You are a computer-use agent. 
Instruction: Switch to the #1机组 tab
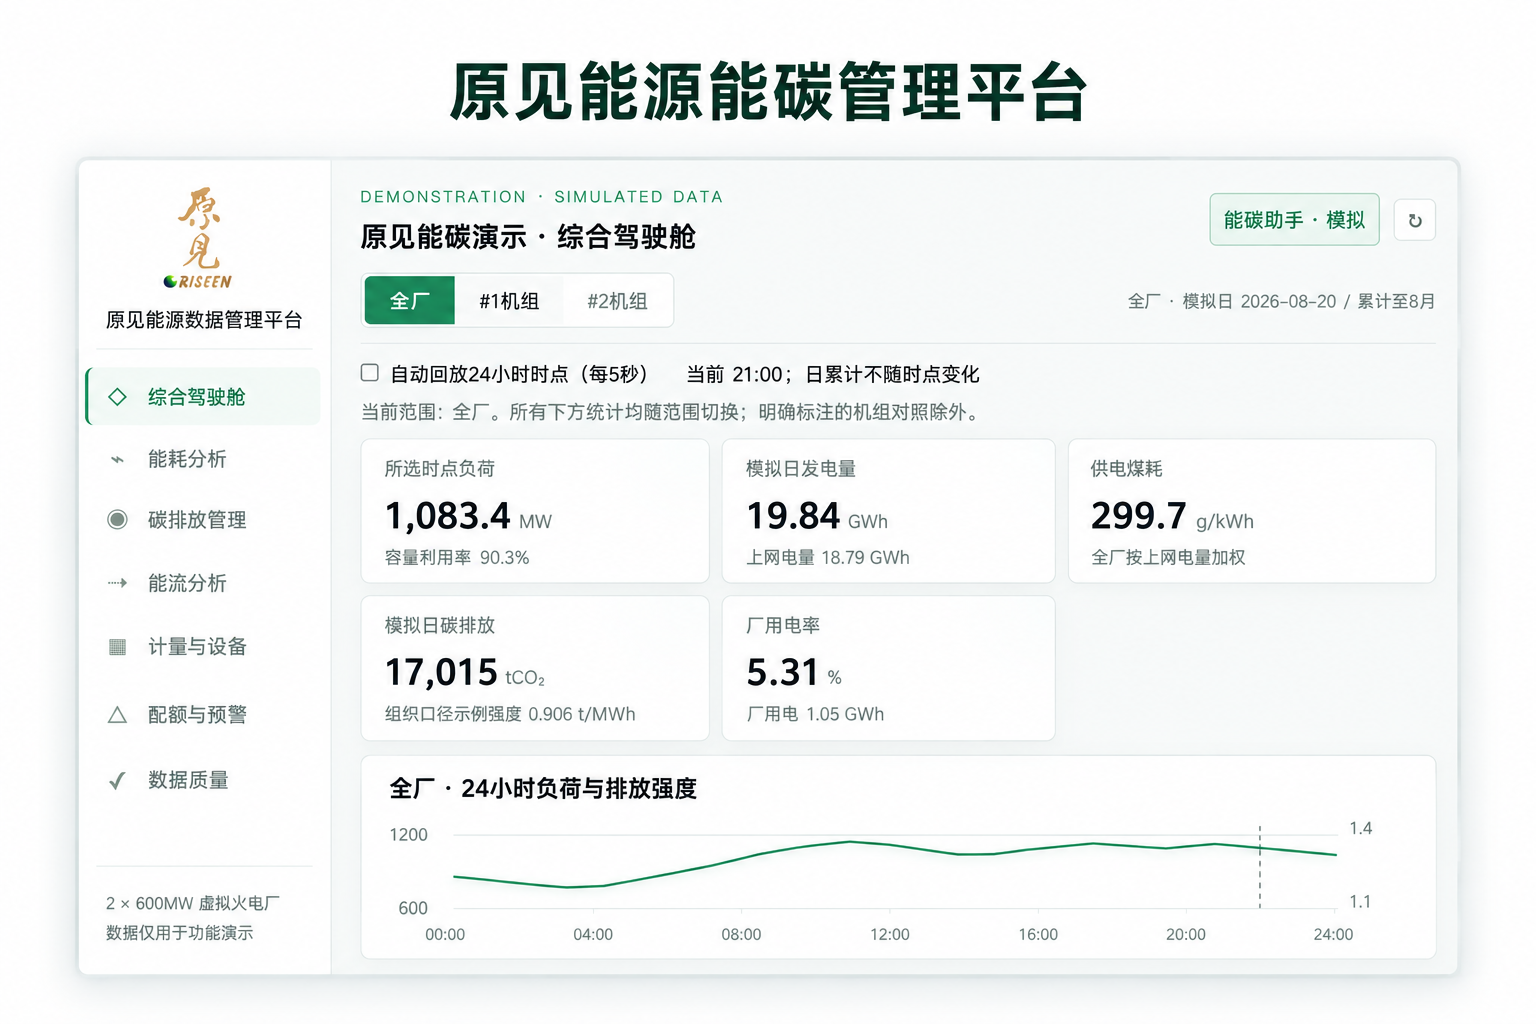pos(509,301)
